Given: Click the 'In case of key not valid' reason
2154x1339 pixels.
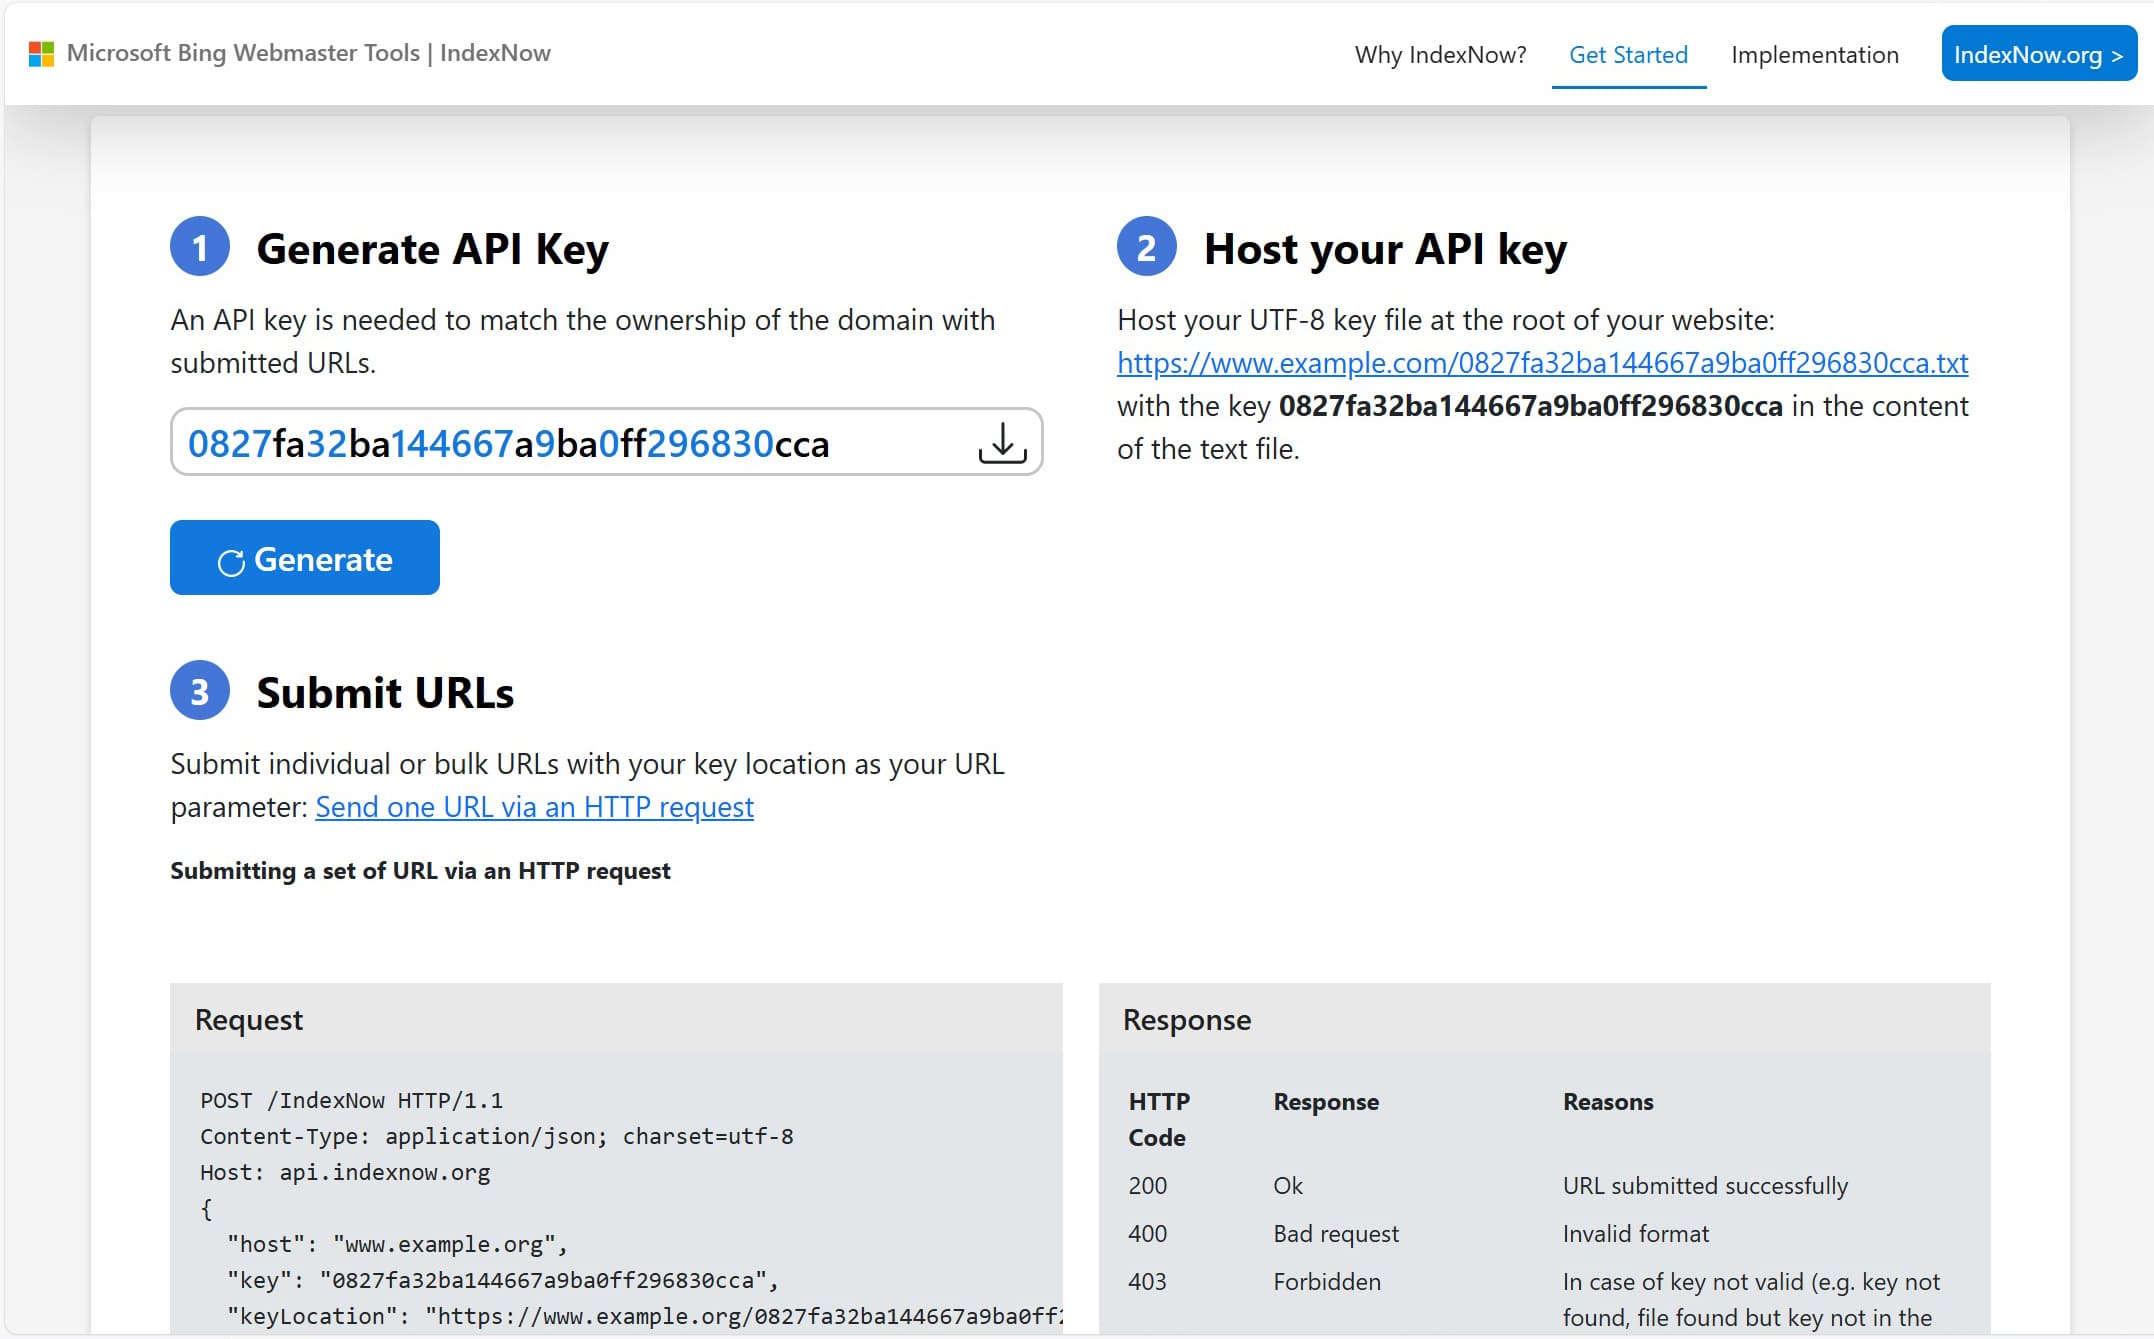Looking at the screenshot, I should (x=1751, y=1300).
